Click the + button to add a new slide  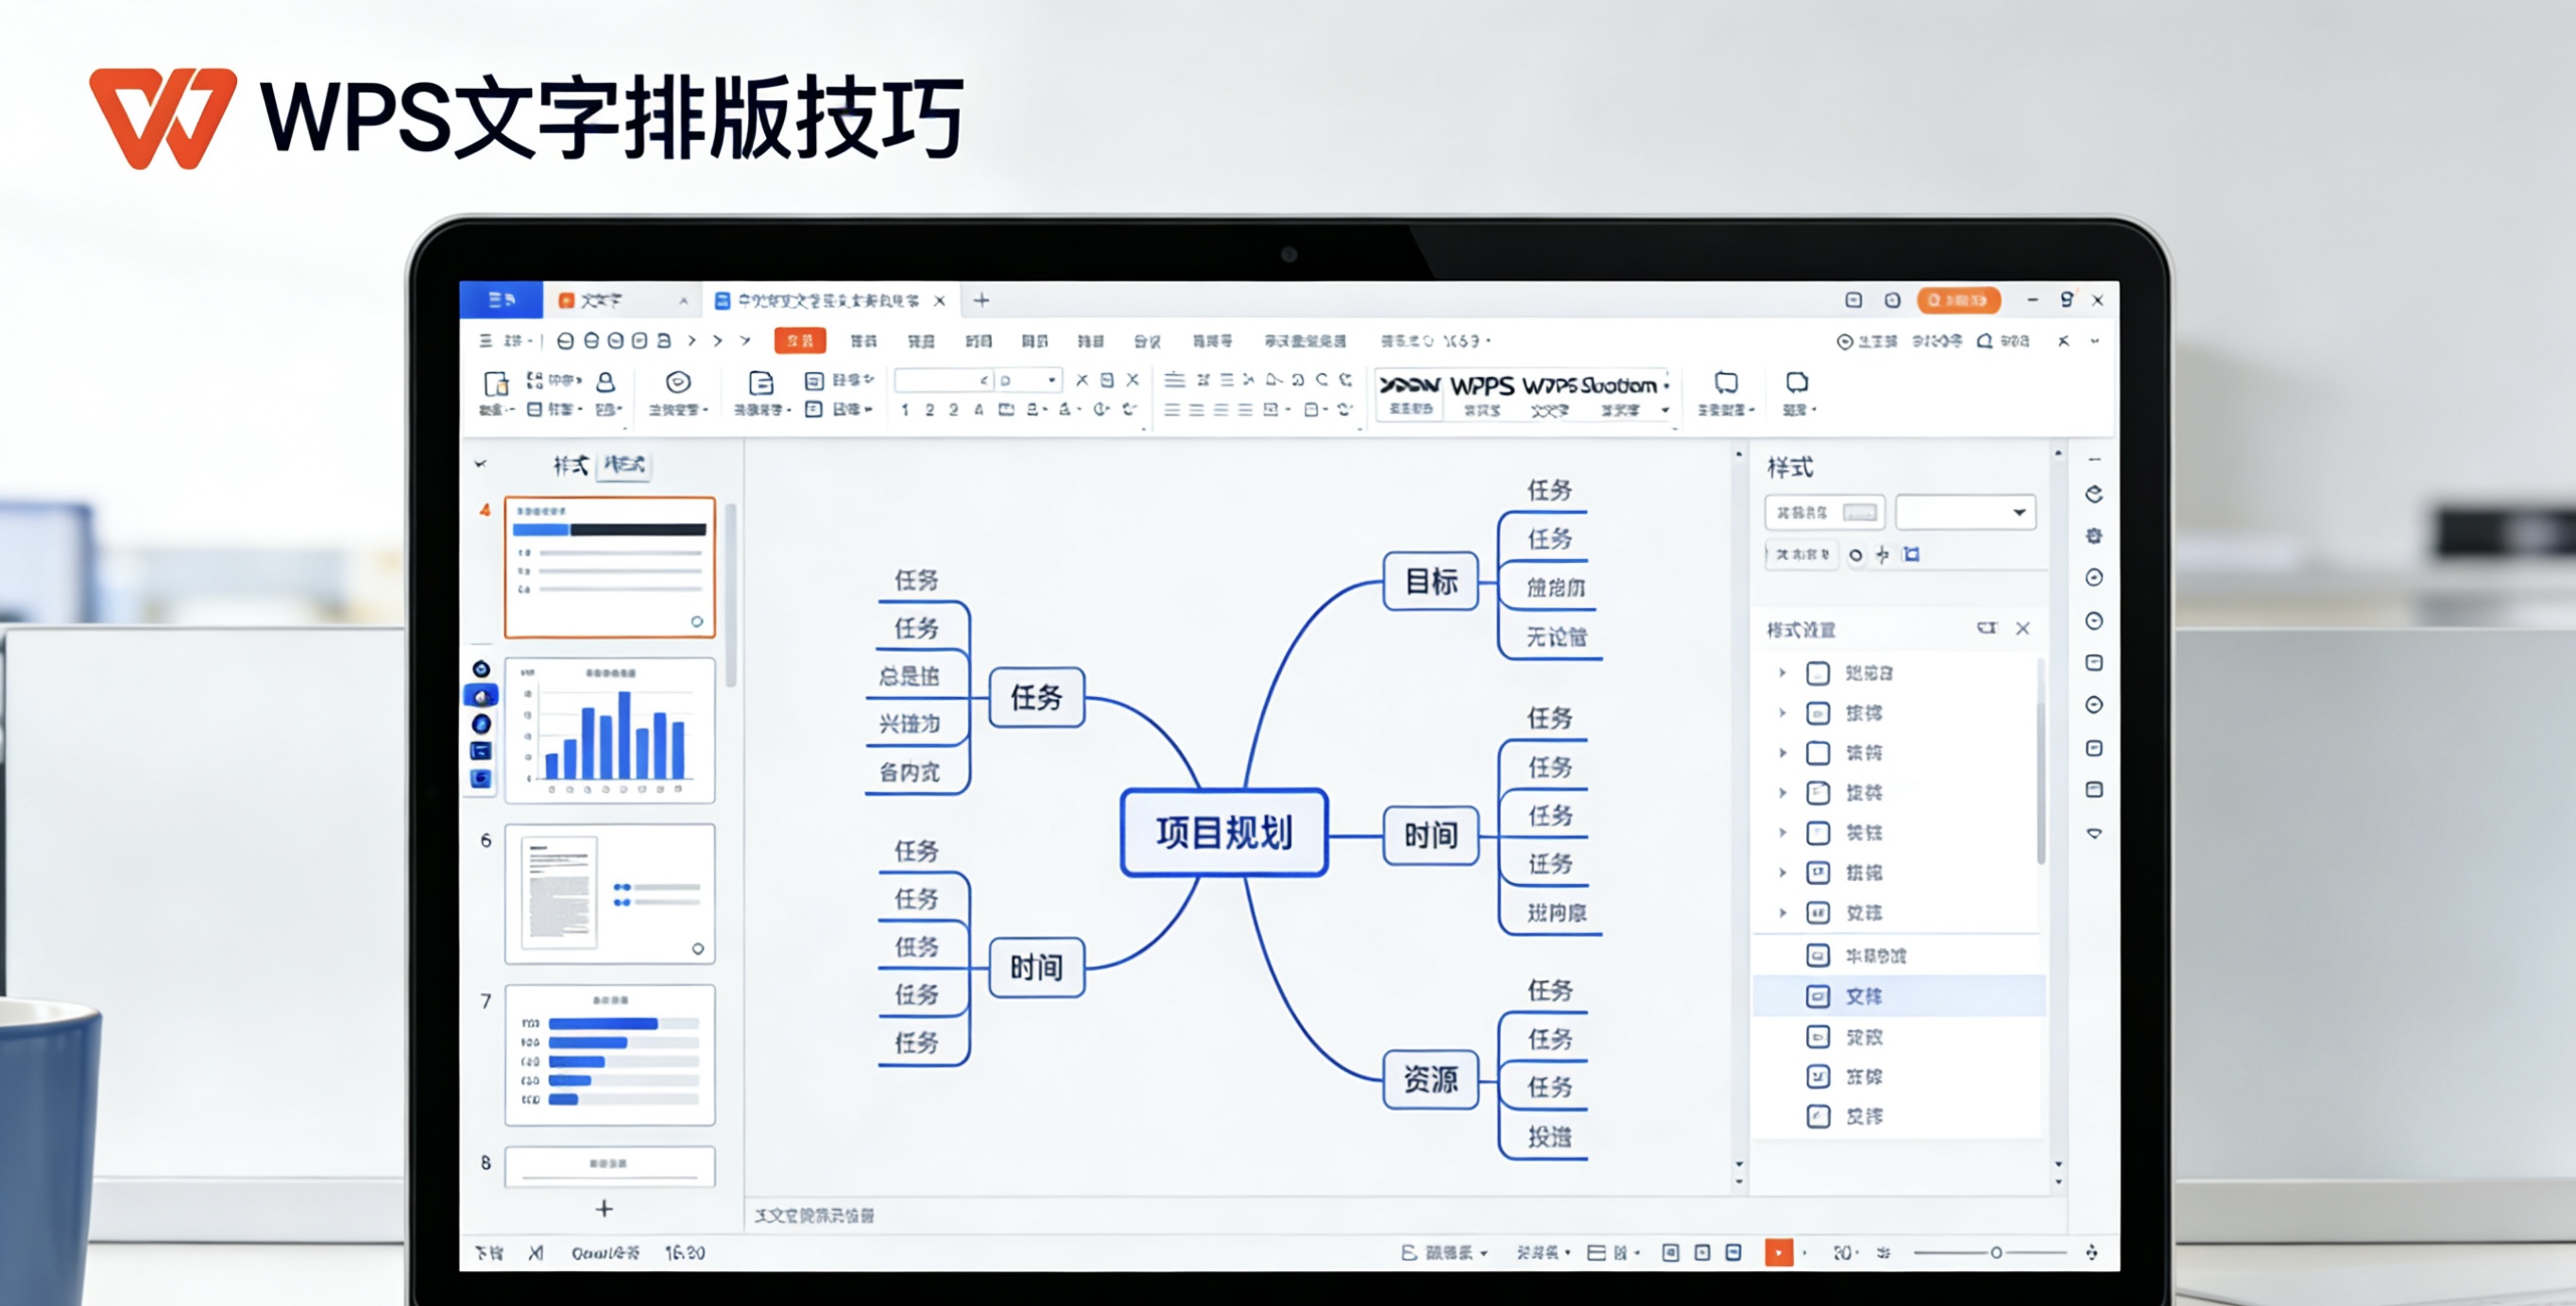[604, 1209]
